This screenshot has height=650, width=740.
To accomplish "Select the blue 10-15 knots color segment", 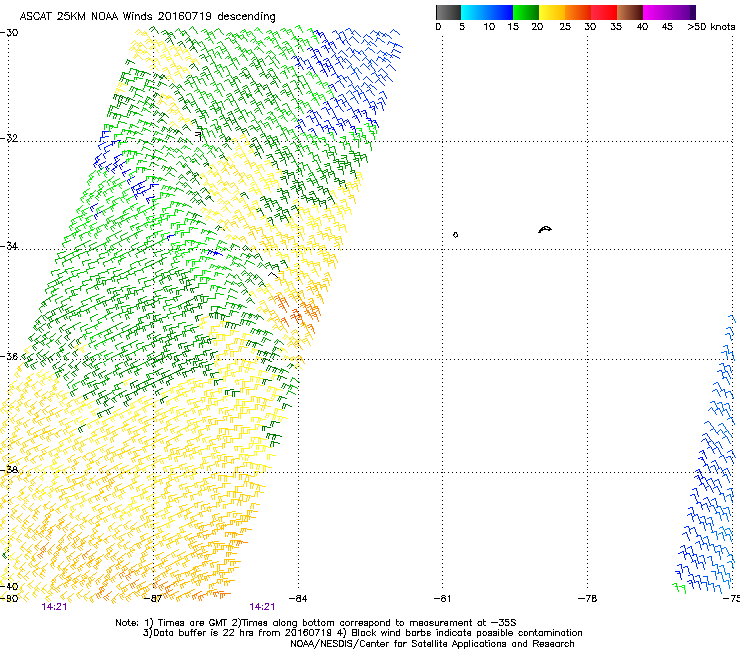I will click(x=500, y=12).
